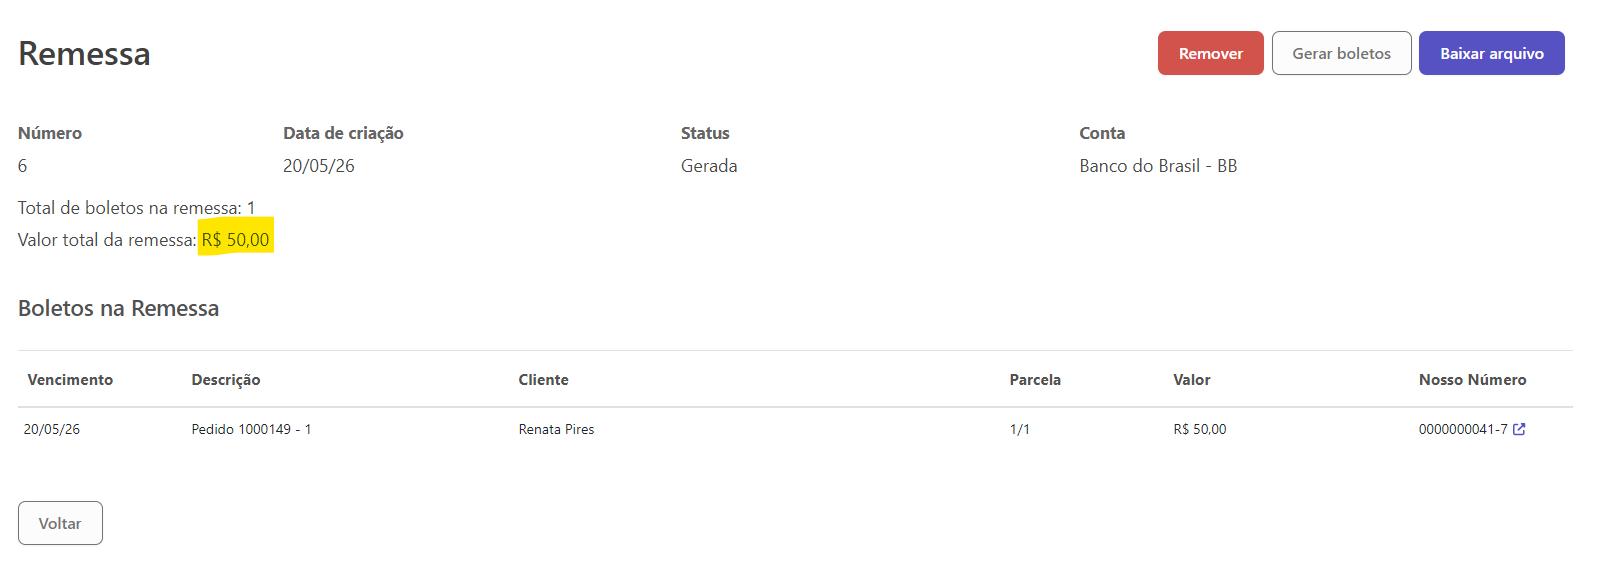Click the Gerada status value
1602x575 pixels.
click(x=709, y=166)
